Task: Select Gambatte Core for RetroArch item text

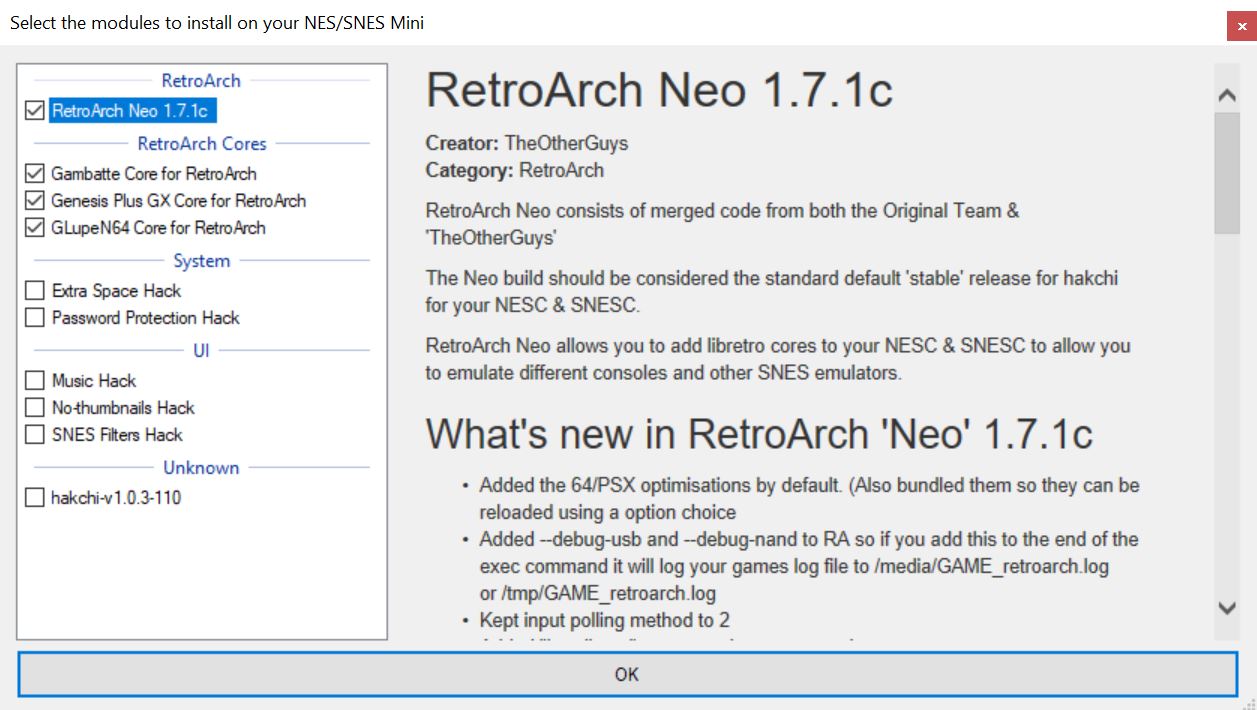Action: click(x=154, y=174)
